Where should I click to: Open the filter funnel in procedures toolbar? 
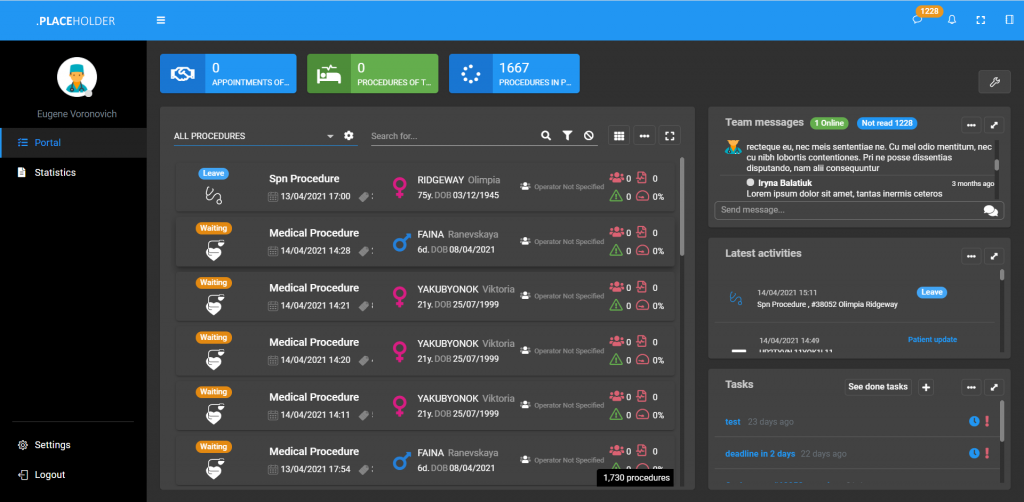(567, 136)
